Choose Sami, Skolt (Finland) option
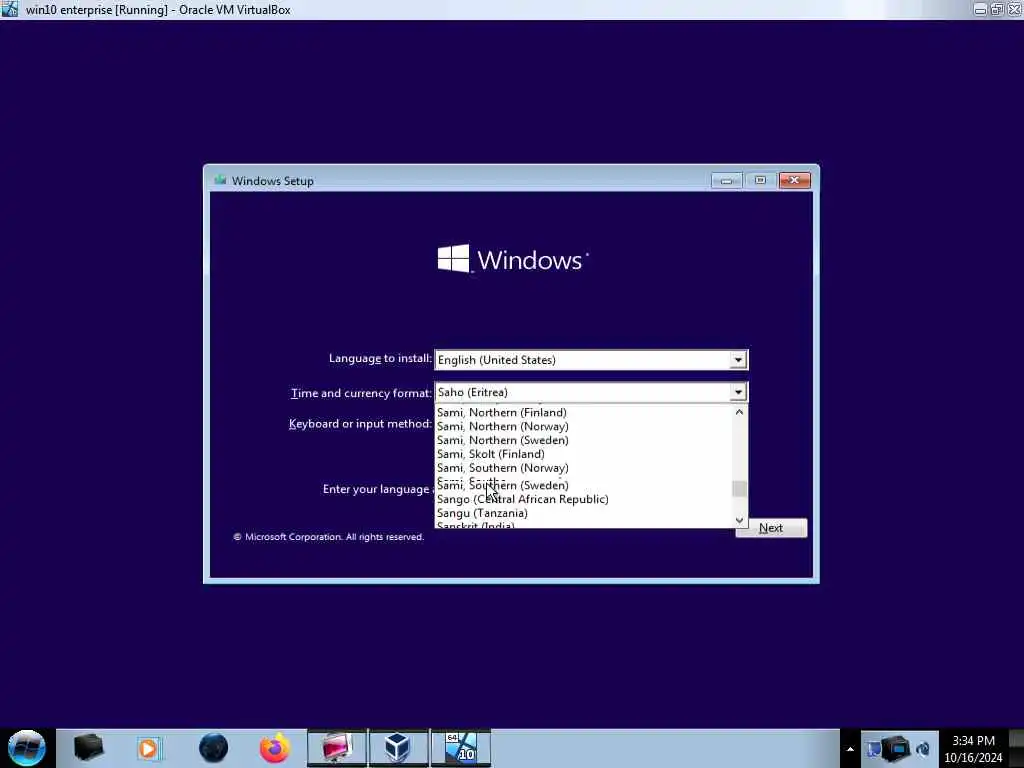The width and height of the screenshot is (1024, 768). (490, 454)
